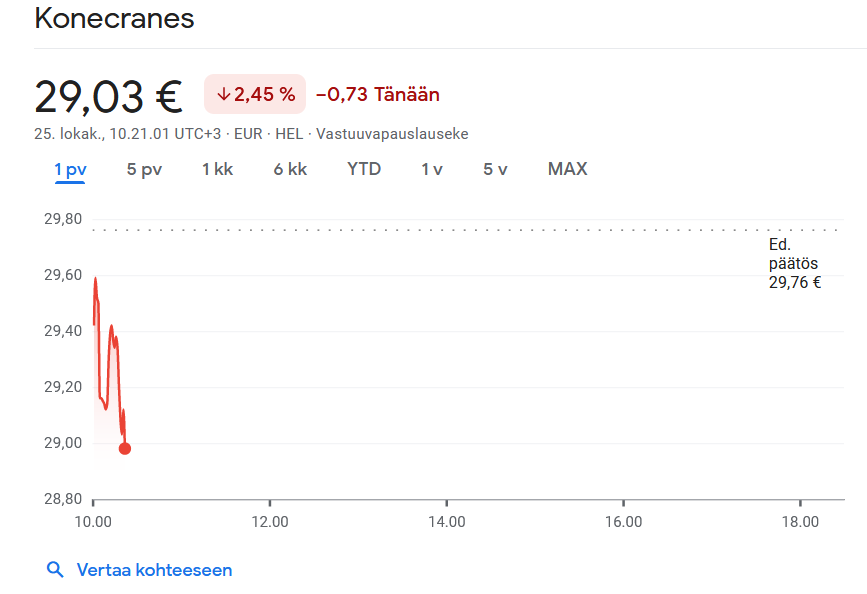Click the Konecranes title heading
Screen dimensions: 867x594
[x=114, y=18]
